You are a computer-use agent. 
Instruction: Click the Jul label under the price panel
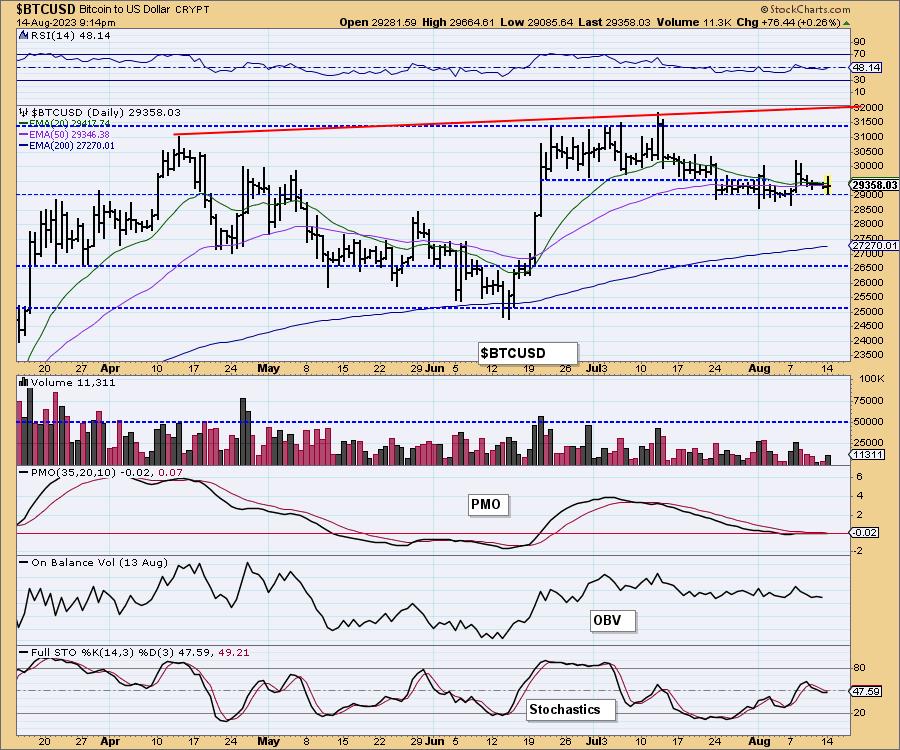595,368
